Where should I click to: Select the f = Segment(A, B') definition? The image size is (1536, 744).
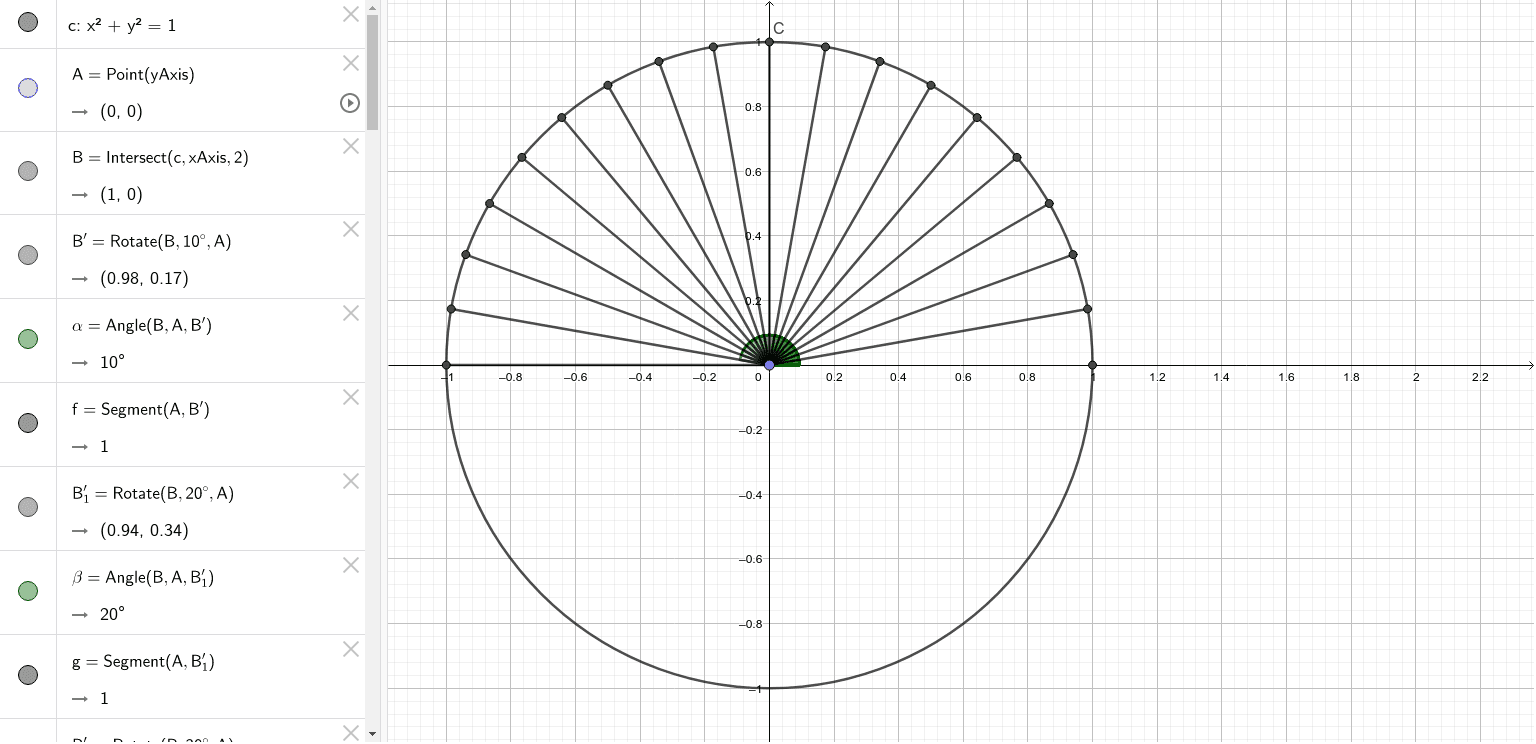(x=141, y=409)
